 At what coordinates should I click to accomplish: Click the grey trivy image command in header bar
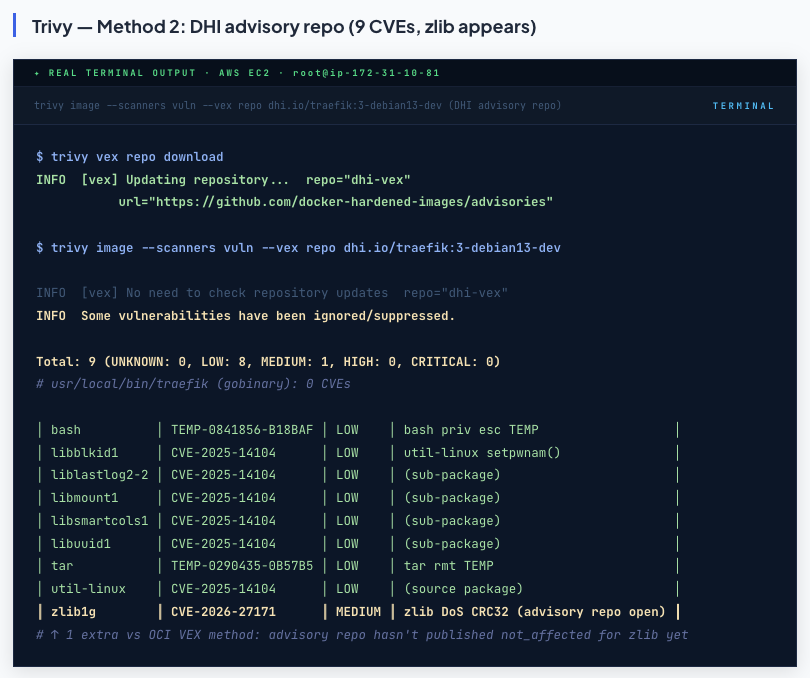click(298, 105)
